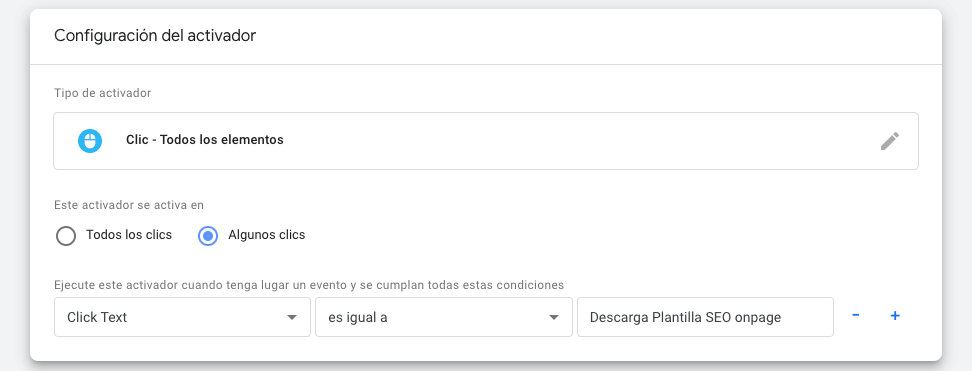Open the Clic - Todos los elementos trigger type
Image resolution: width=972 pixels, height=371 pixels.
tap(205, 140)
